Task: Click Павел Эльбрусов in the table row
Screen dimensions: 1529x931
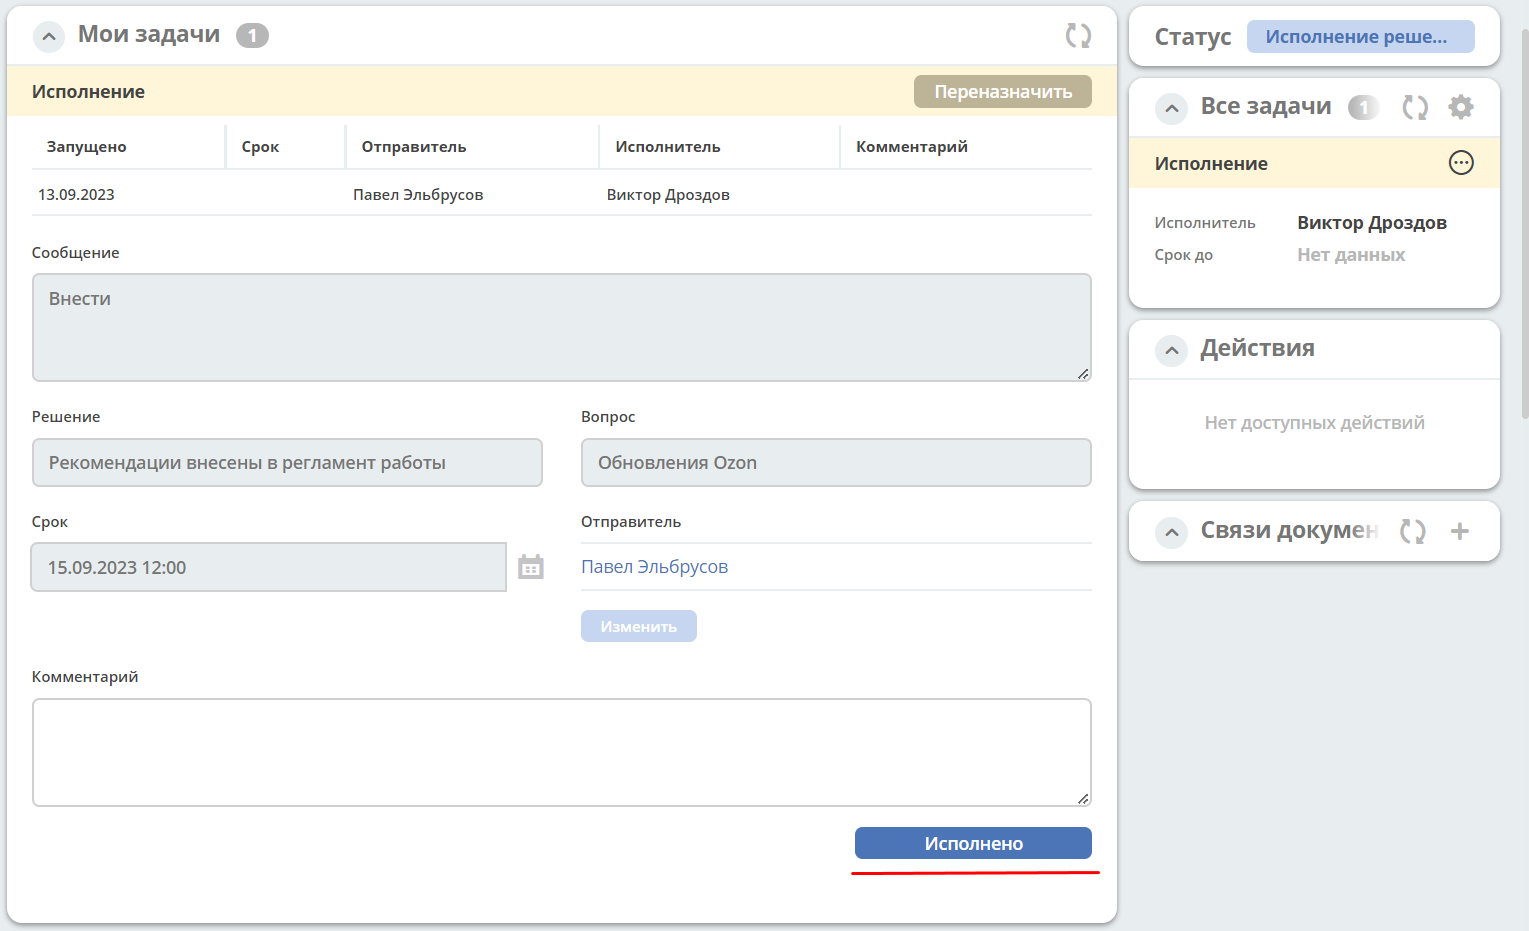Action: click(418, 195)
